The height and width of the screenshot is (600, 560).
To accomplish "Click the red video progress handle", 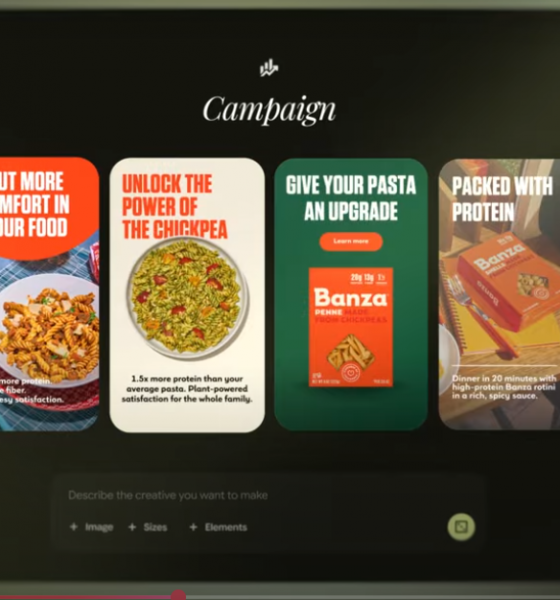I will point(178,596).
